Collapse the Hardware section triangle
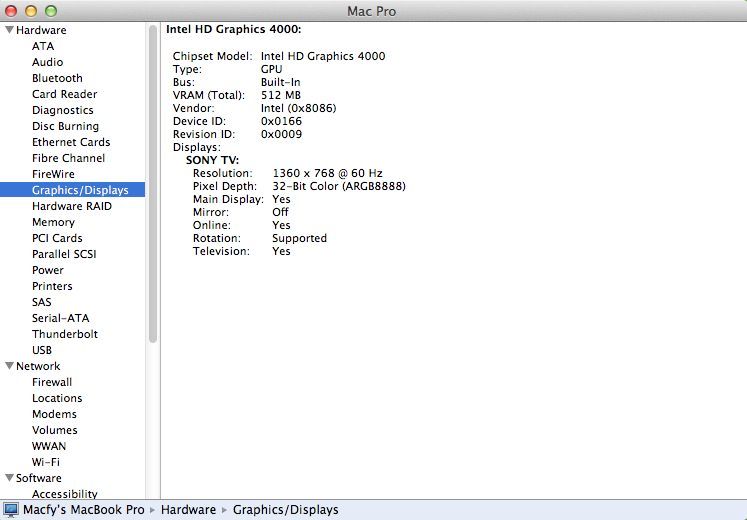Image resolution: width=747 pixels, height=520 pixels. click(9, 30)
